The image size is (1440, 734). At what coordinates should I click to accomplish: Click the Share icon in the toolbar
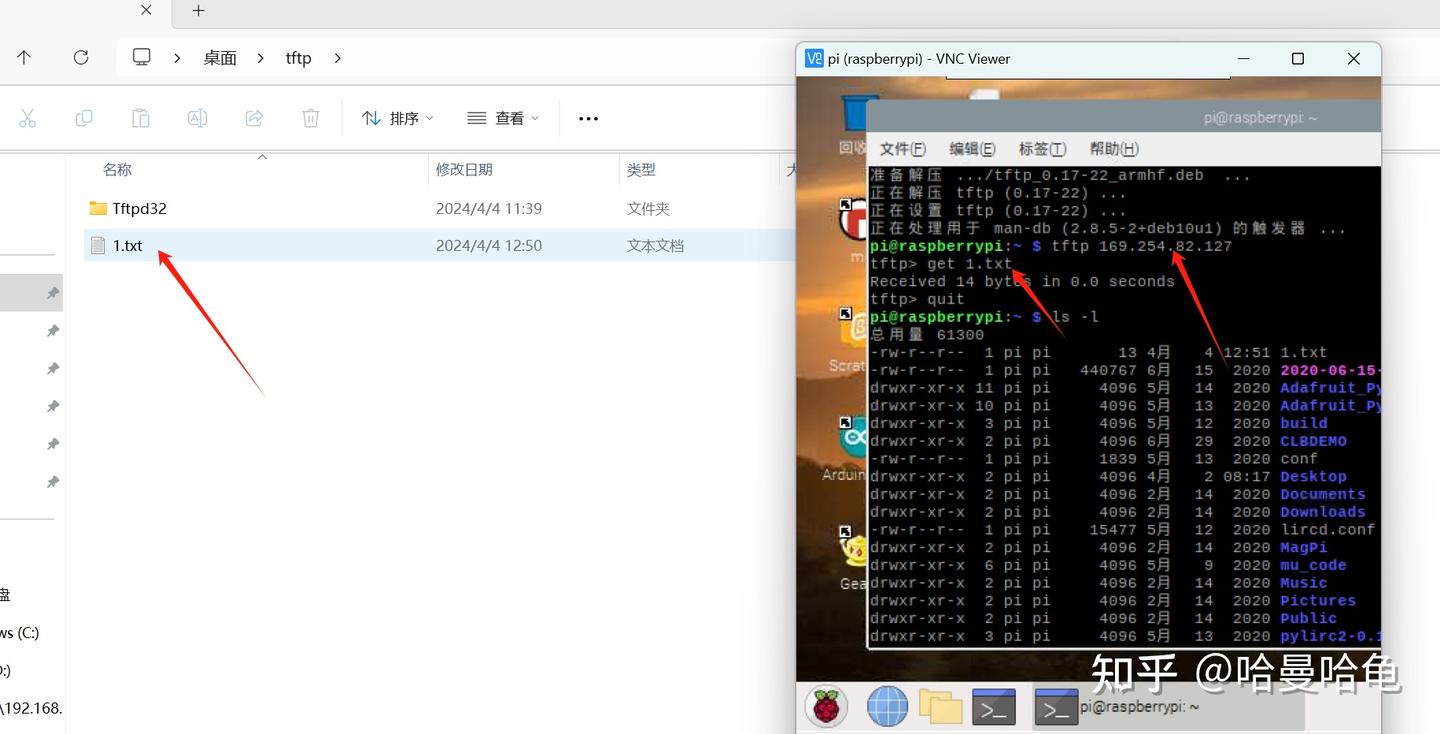coord(254,117)
